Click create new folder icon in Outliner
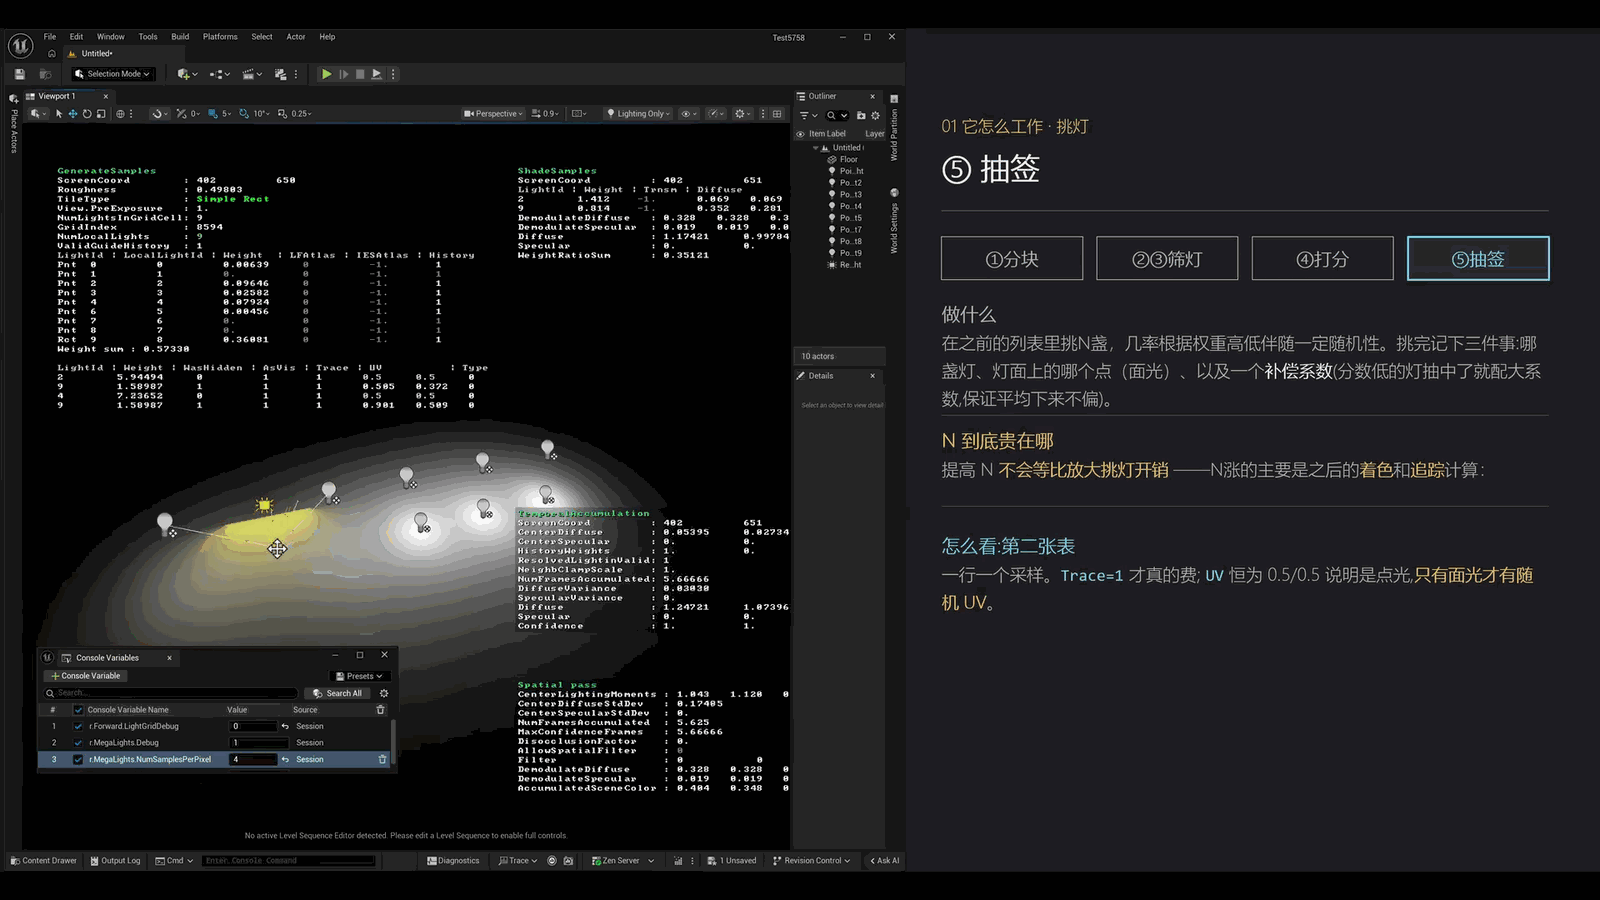This screenshot has width=1600, height=900. click(x=861, y=115)
